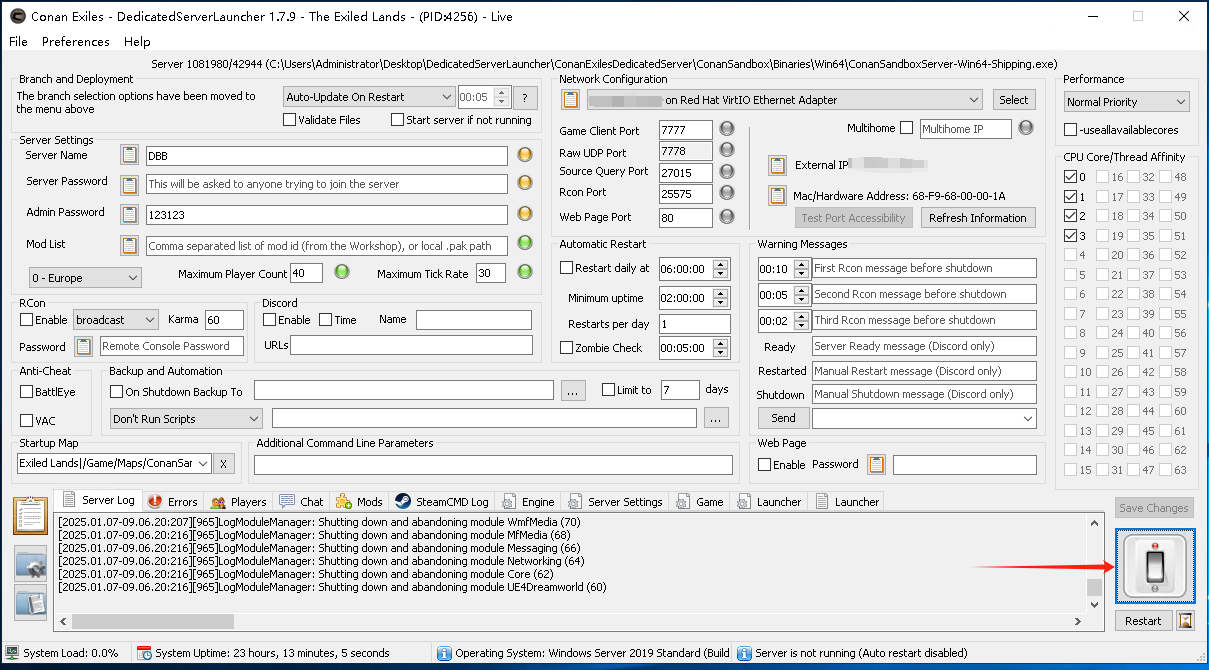
Task: Check the VAC anti-cheat box
Action: point(27,420)
